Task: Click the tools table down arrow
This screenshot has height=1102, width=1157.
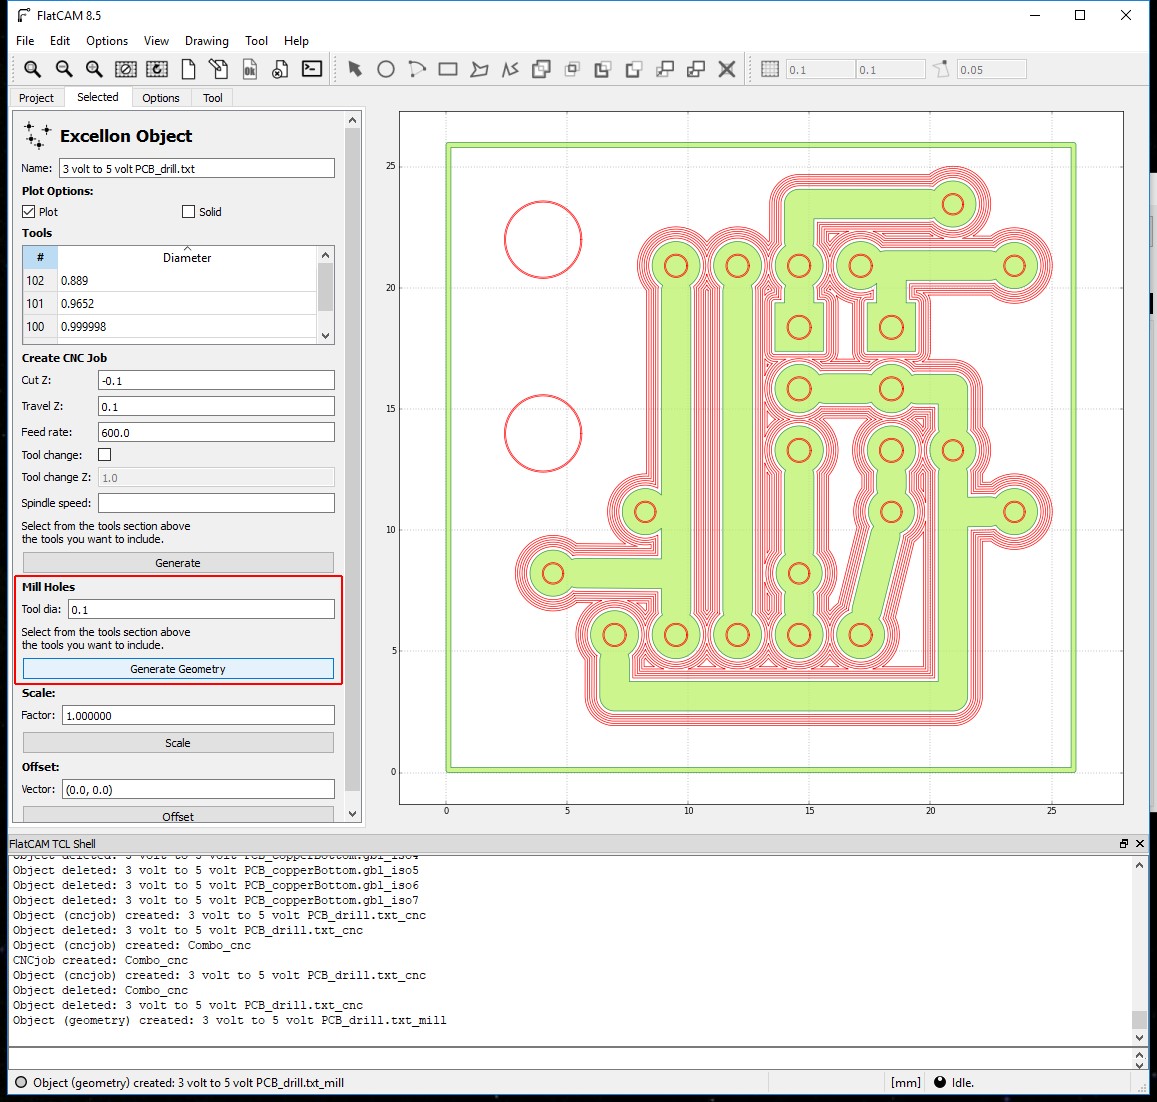Action: (x=325, y=336)
